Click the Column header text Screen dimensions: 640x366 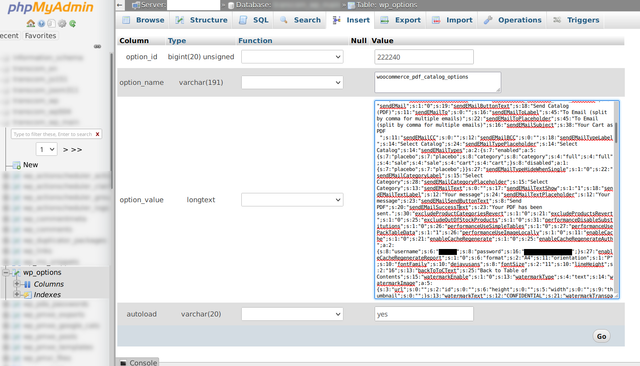pyautogui.click(x=134, y=41)
